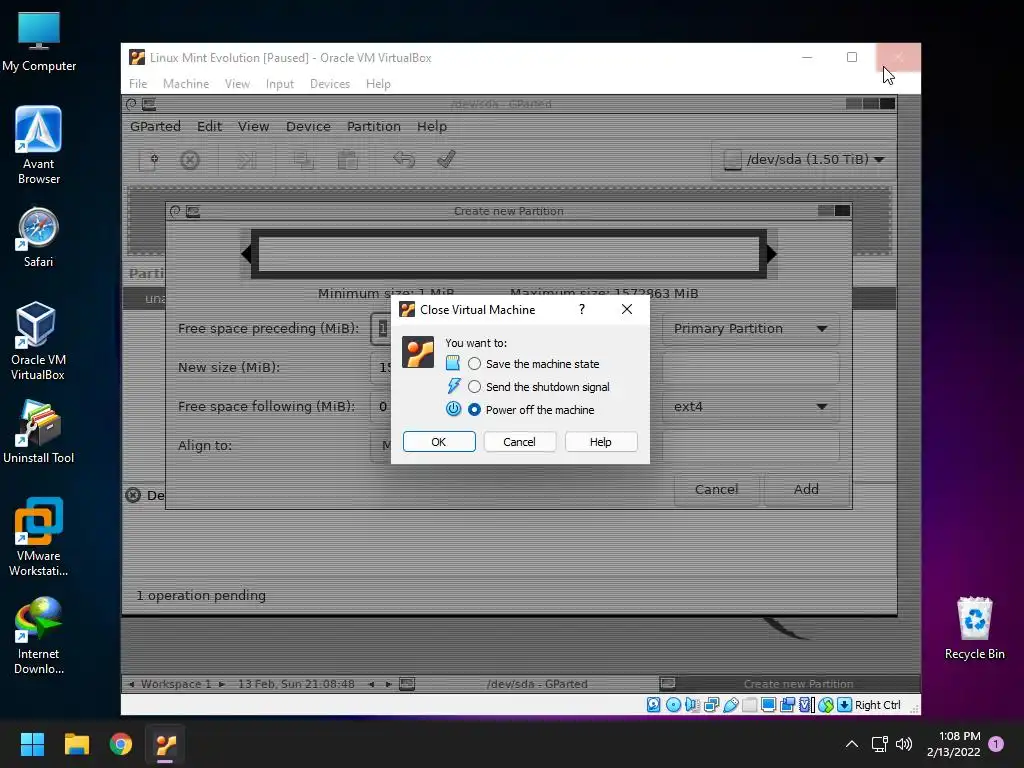
Task: Click the left partition resize arrow handle
Action: click(246, 253)
